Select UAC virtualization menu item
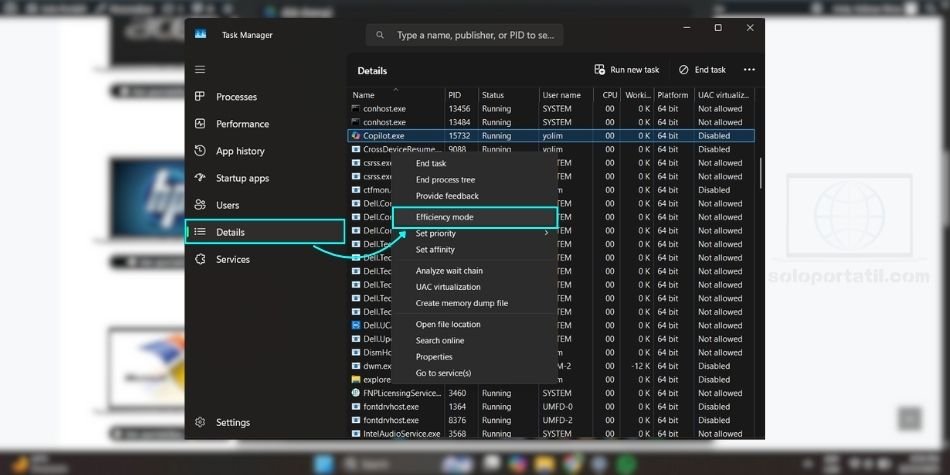 (448, 287)
